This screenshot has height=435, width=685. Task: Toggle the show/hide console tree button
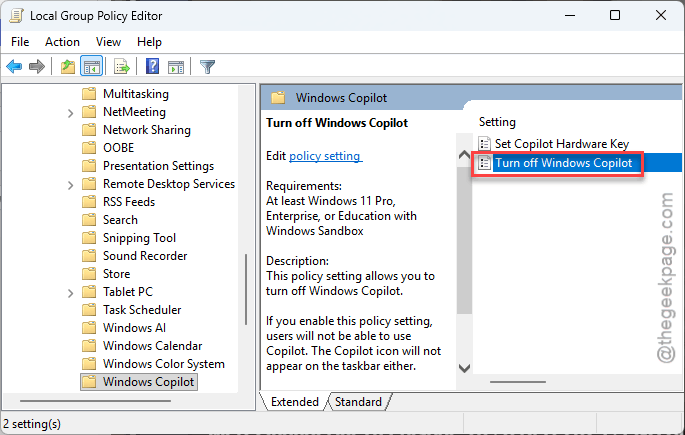pyautogui.click(x=91, y=67)
